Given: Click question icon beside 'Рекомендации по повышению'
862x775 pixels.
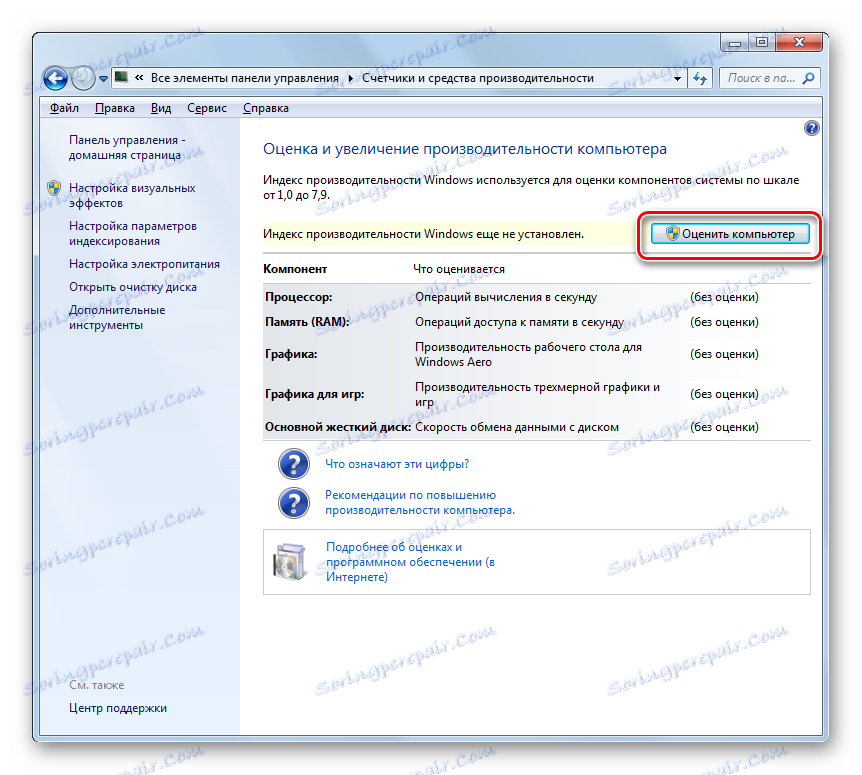Looking at the screenshot, I should [x=294, y=502].
